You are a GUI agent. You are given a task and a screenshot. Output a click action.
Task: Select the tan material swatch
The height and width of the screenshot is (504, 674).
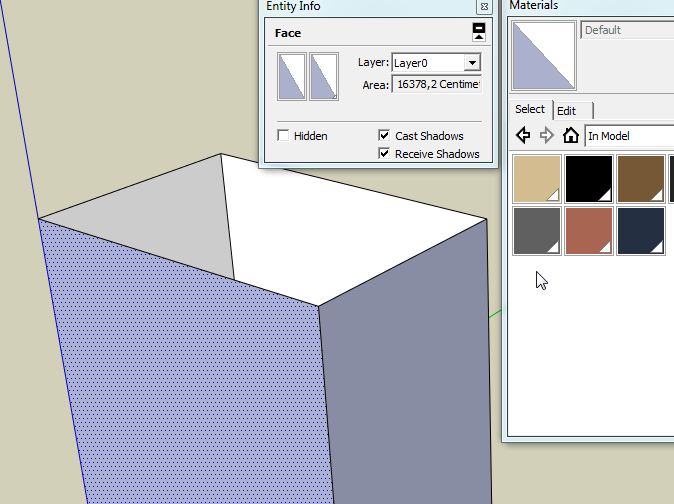click(x=536, y=179)
